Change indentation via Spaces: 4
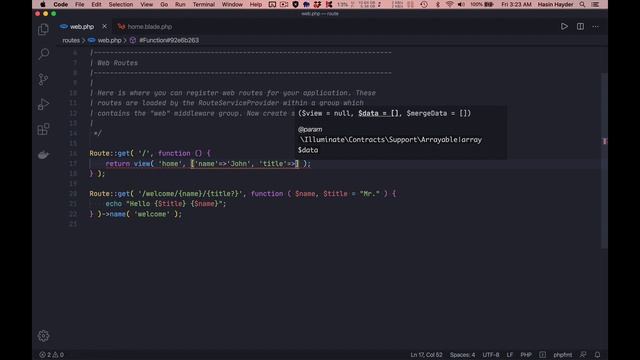 click(x=462, y=355)
